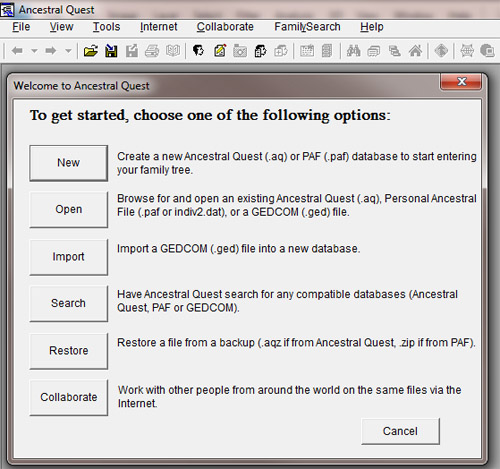This screenshot has width=500, height=469.
Task: Click the 'Import a GEDCOM (.ged) file' description
Action: 239,249
